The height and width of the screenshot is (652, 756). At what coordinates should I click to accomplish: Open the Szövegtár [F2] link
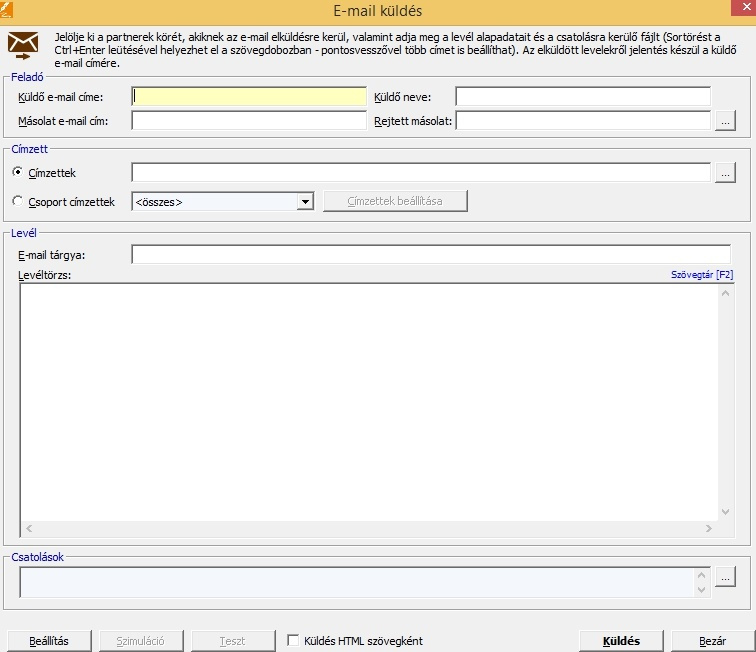pyautogui.click(x=703, y=275)
